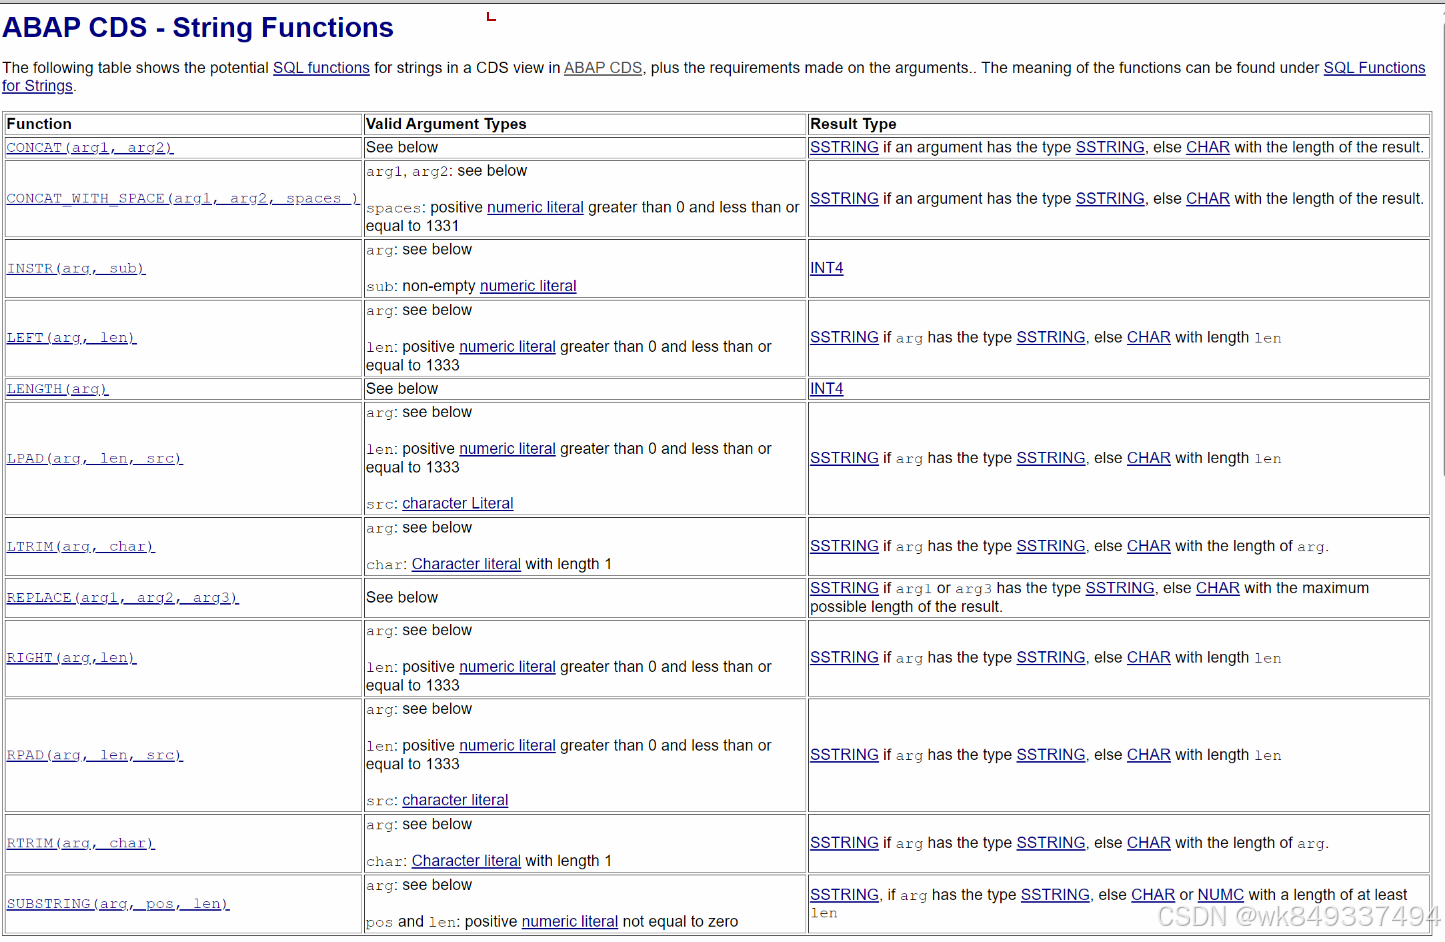Open 'numeric literal' link in INSTR row
This screenshot has height=942, width=1445.
[x=528, y=286]
